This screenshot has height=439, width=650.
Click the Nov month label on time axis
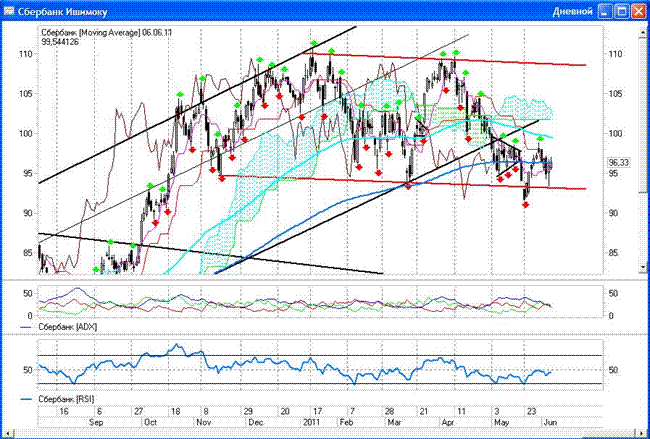tap(204, 422)
